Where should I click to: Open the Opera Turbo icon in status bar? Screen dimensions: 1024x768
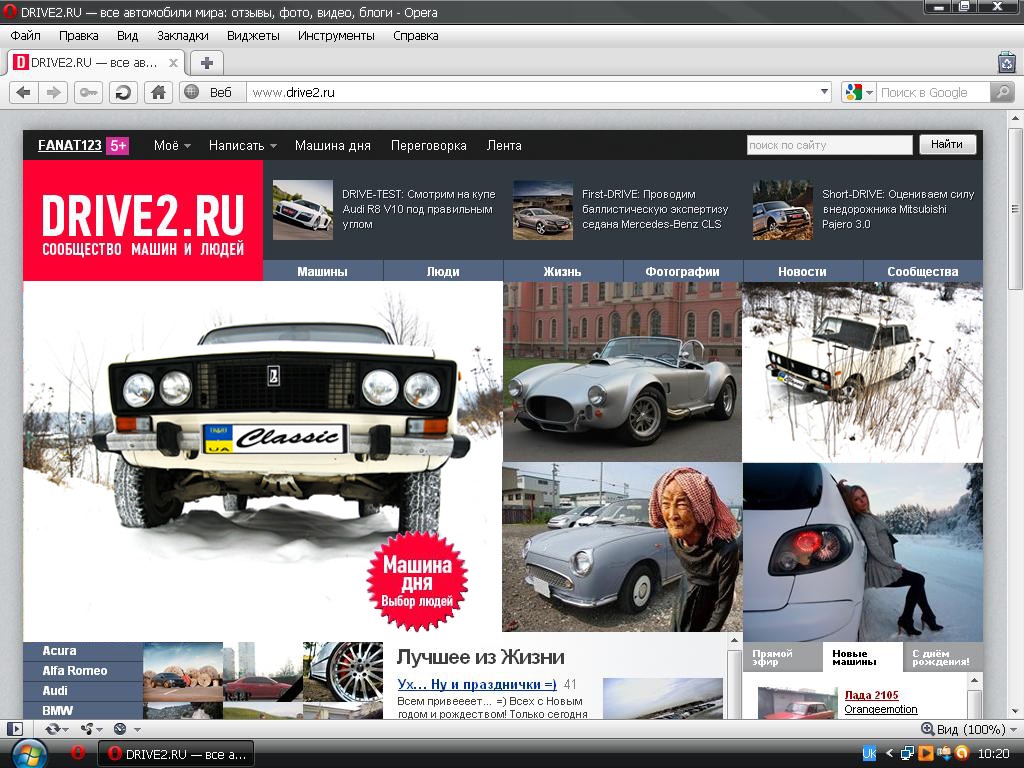(120, 729)
